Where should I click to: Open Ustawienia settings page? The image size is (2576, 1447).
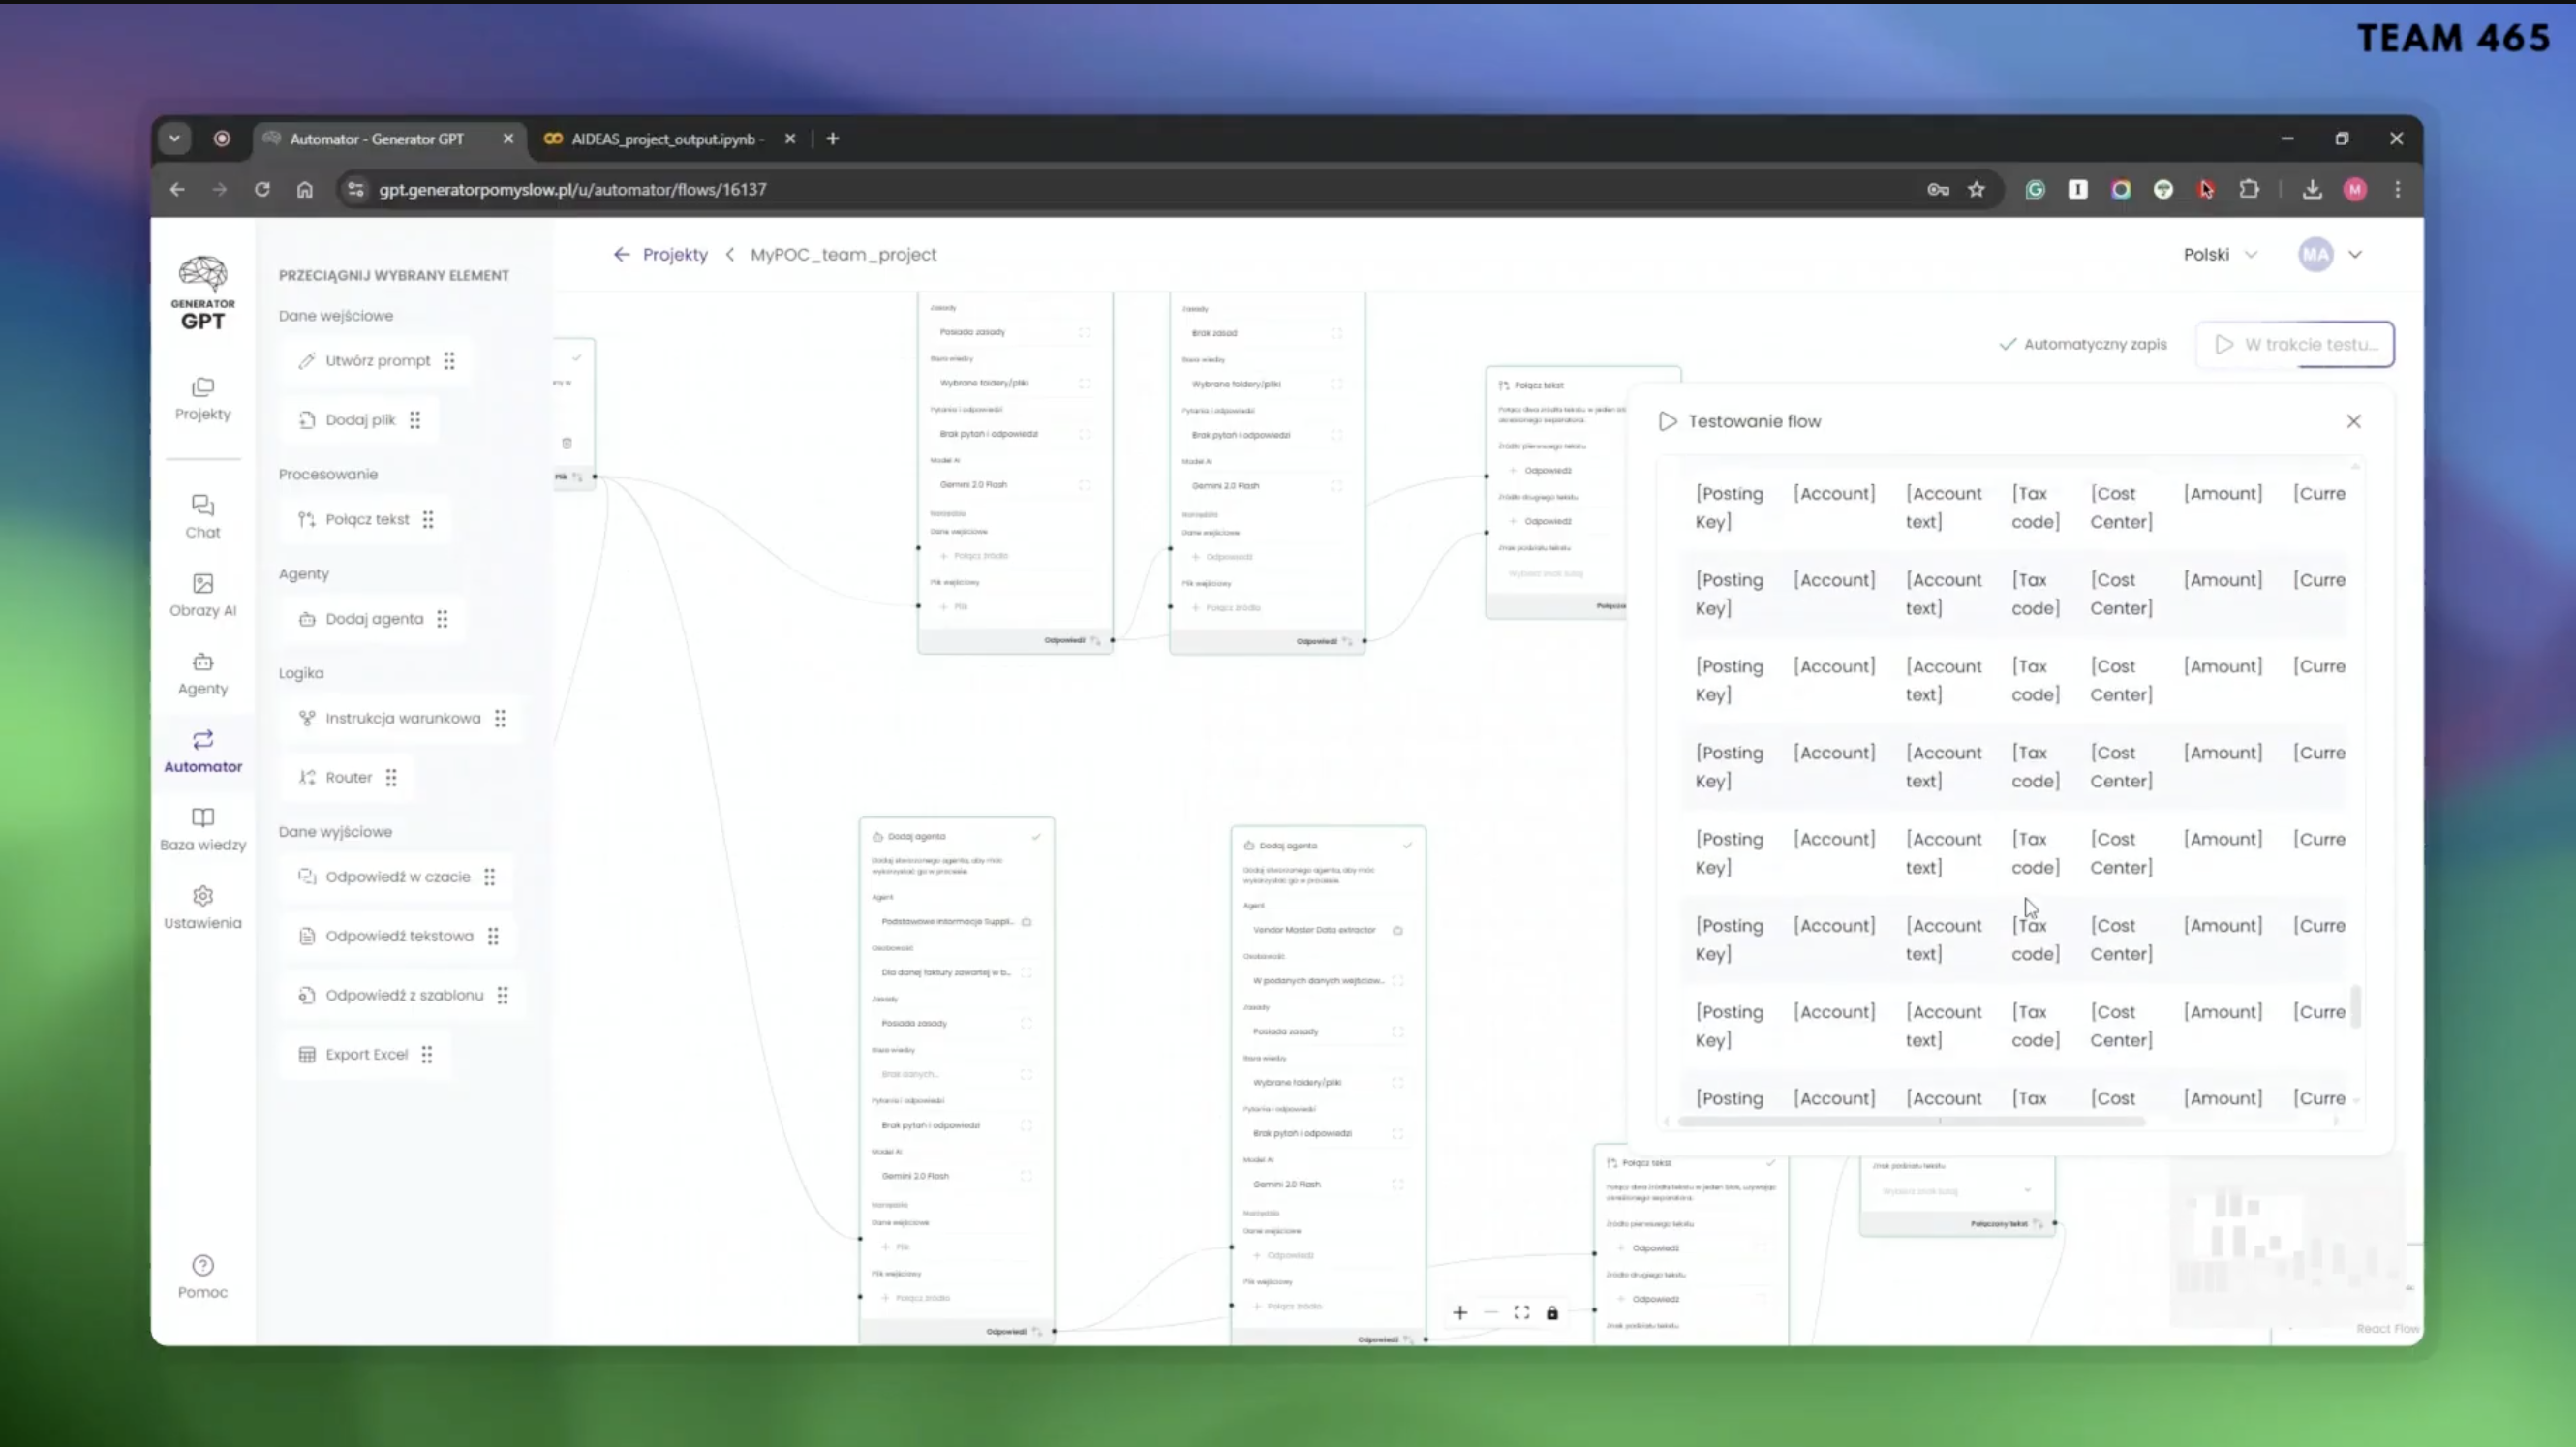202,907
